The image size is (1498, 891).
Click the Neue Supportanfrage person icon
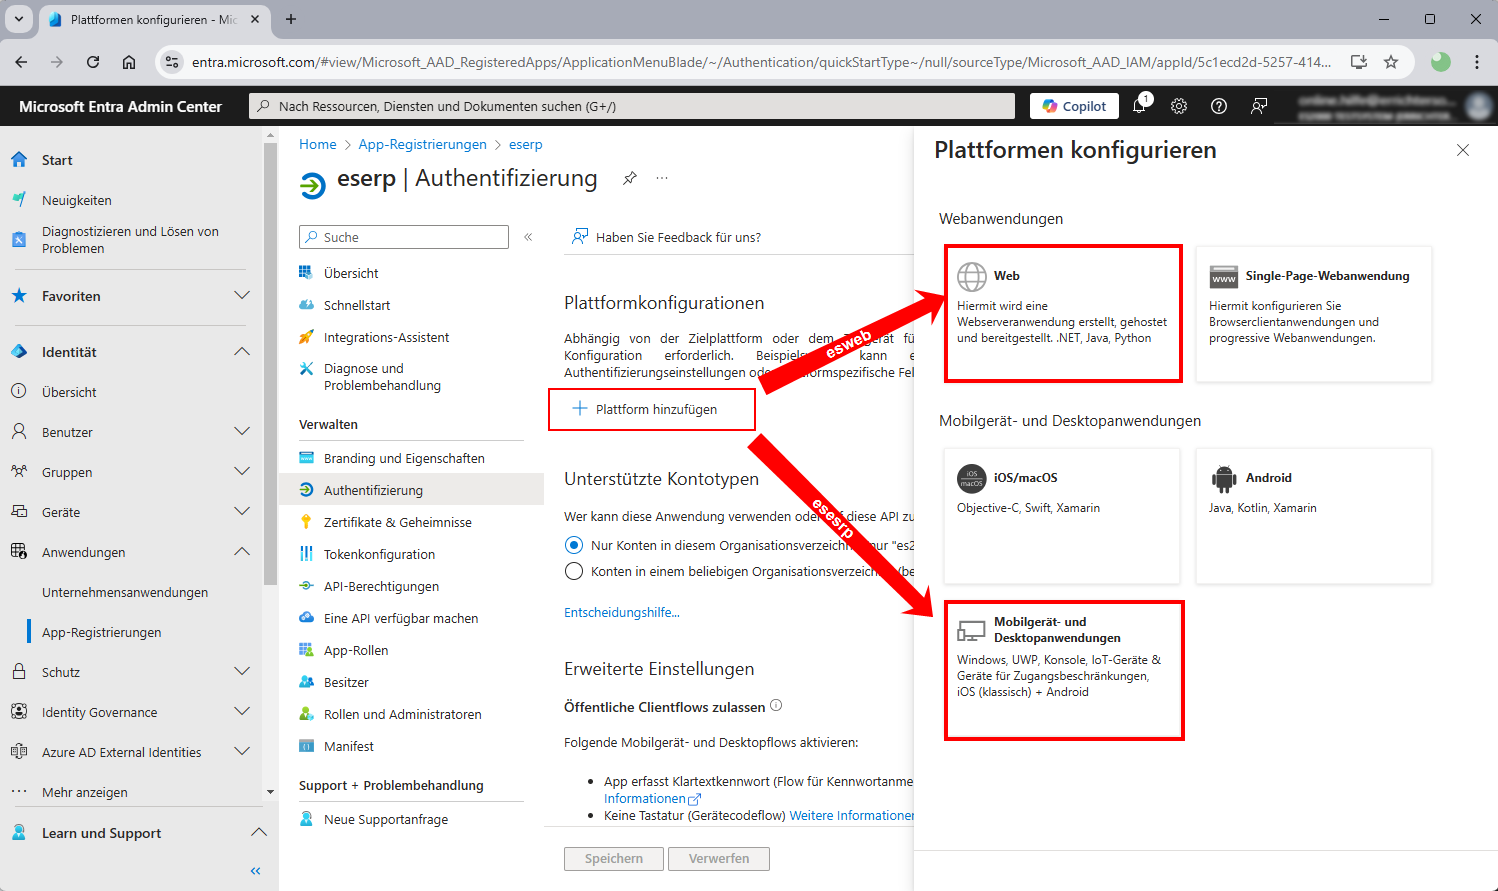point(306,819)
